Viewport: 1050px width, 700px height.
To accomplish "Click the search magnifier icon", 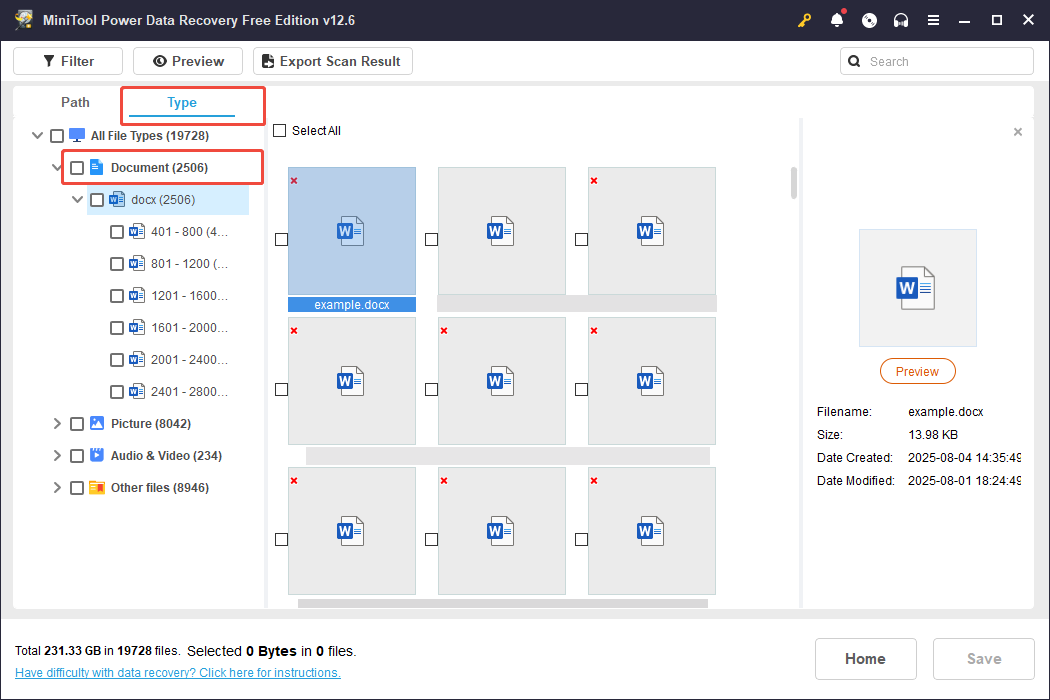I will [854, 61].
